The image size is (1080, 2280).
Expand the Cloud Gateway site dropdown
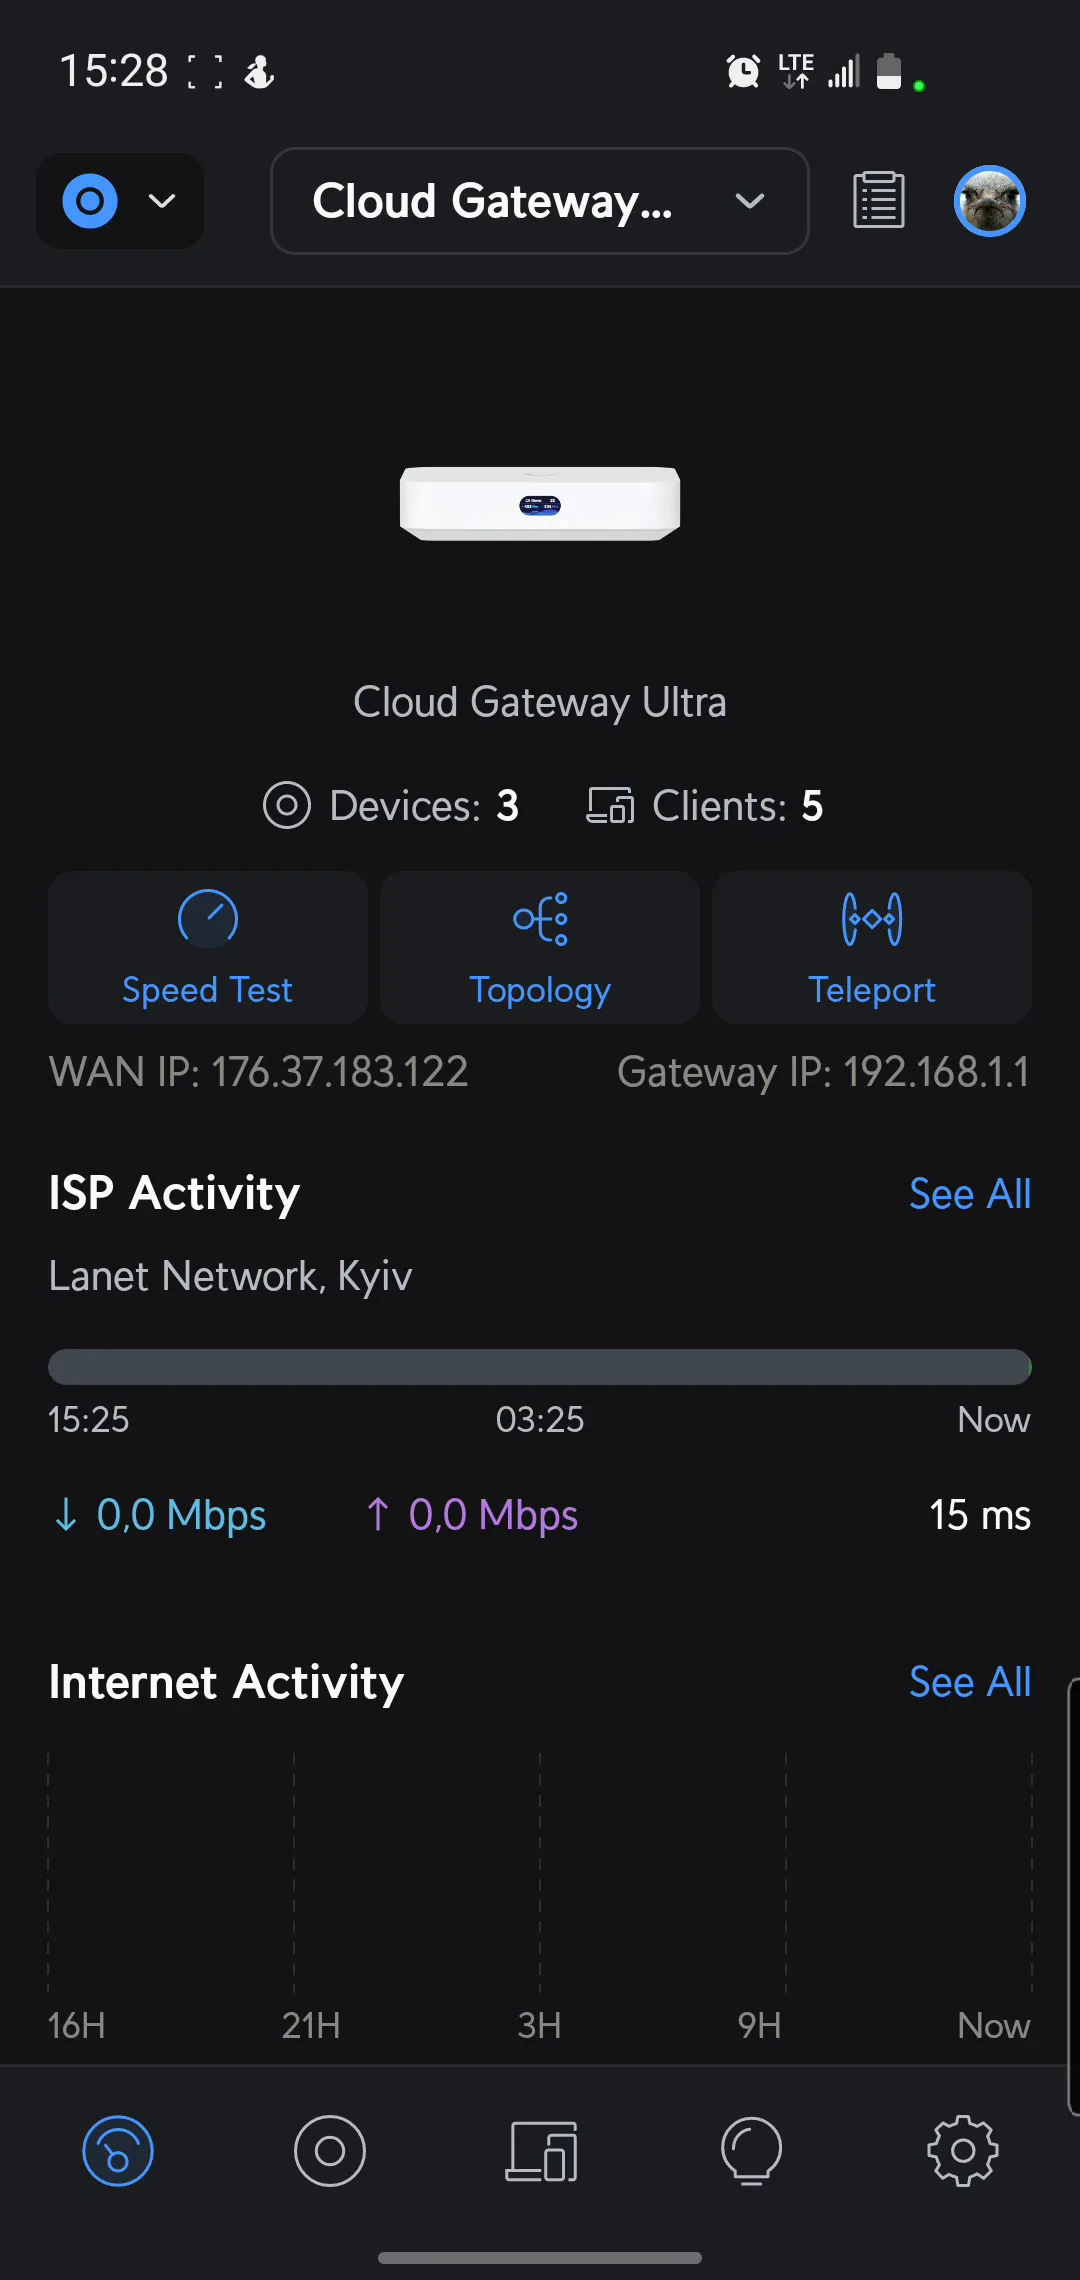pyautogui.click(x=539, y=201)
